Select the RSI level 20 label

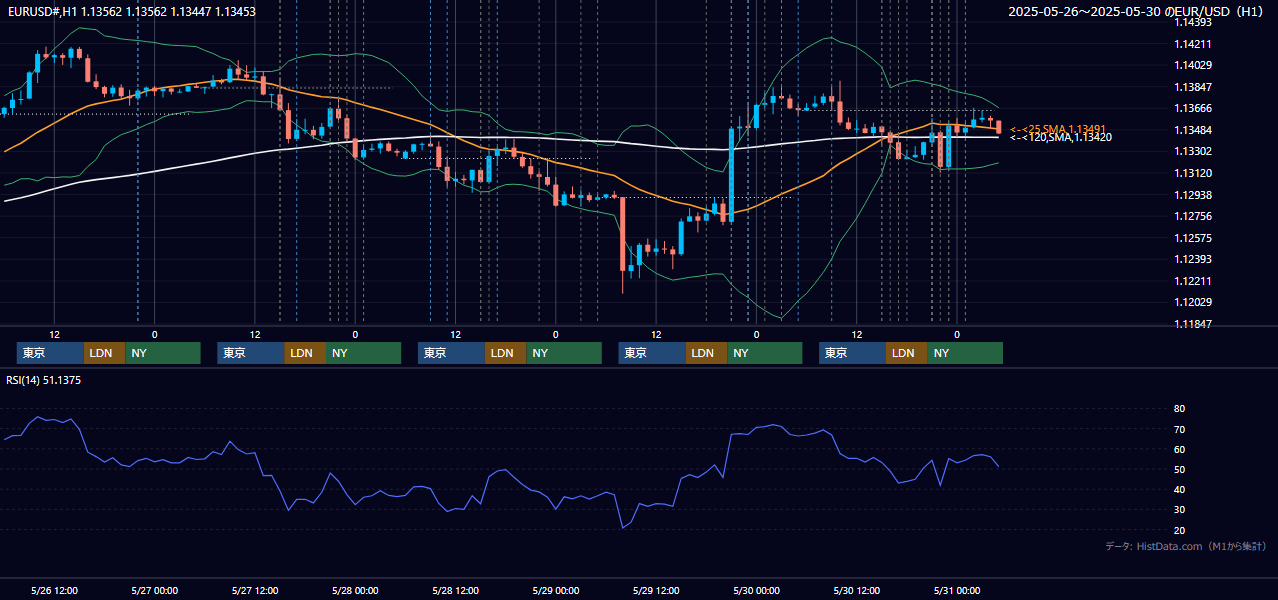pos(1179,530)
